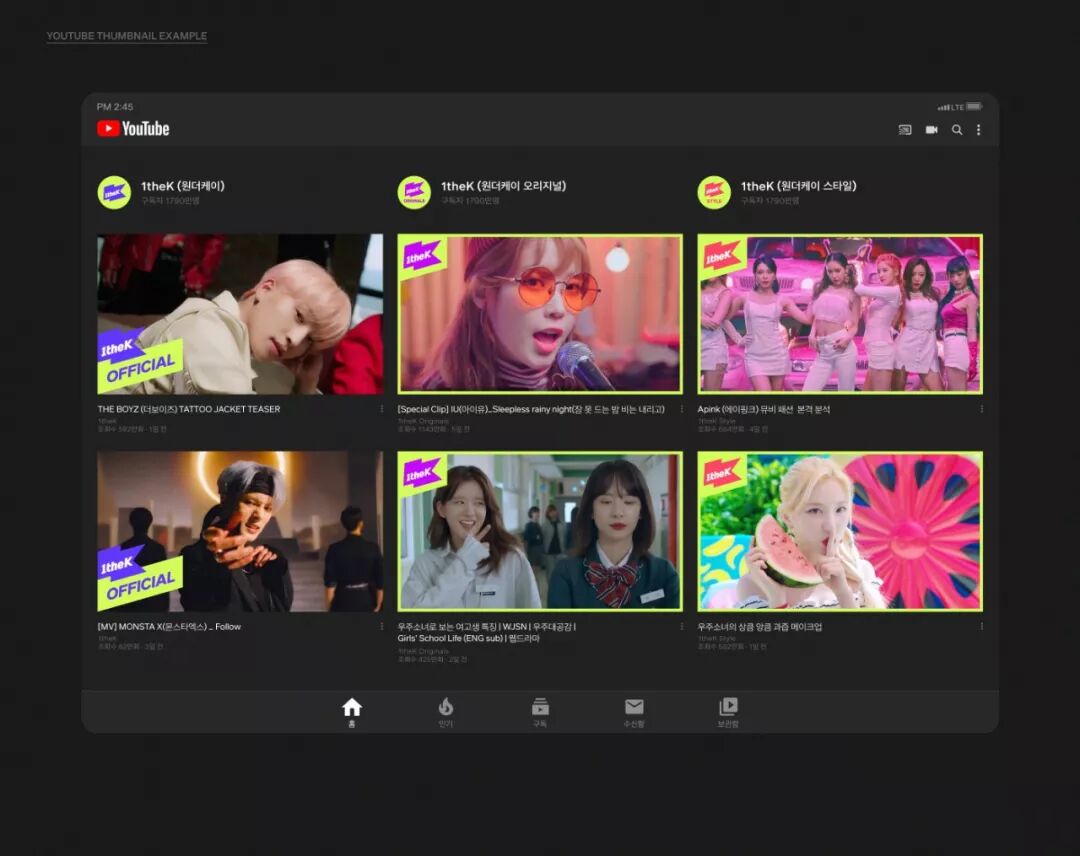Play the Apink pink car thumbnail
The height and width of the screenshot is (856, 1080).
[840, 314]
